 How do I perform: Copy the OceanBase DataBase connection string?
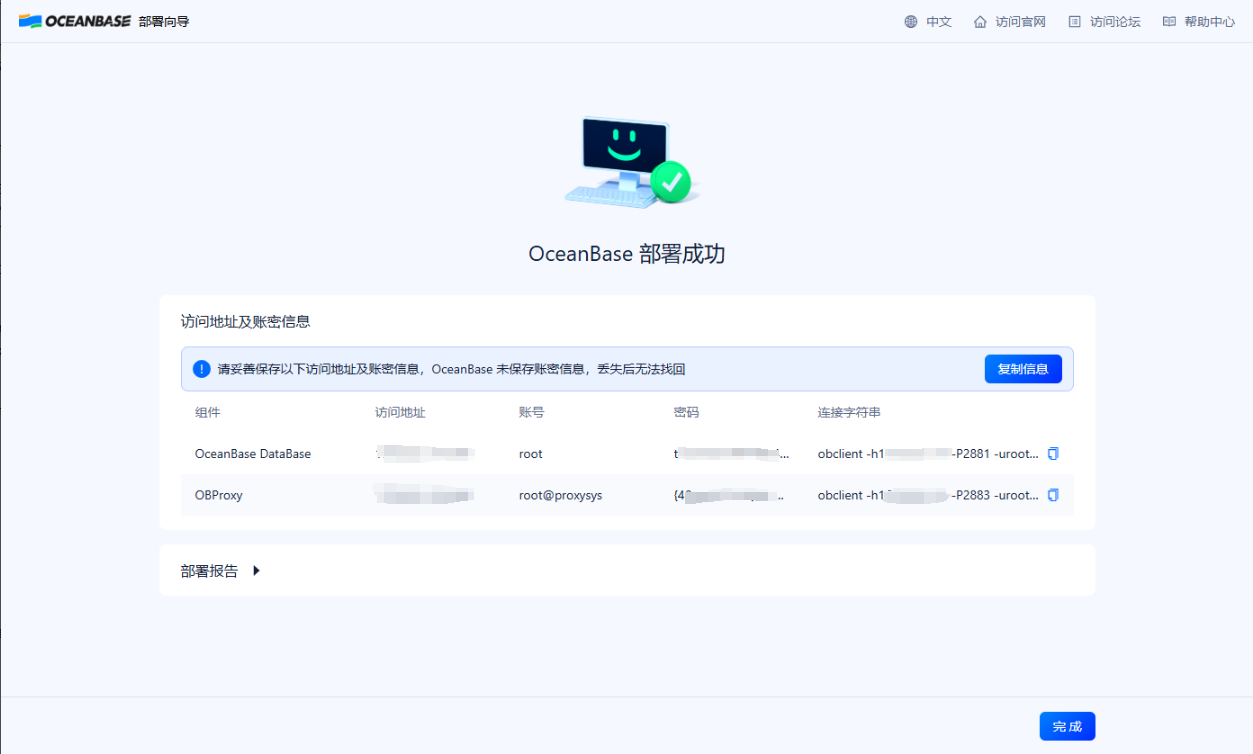point(1051,453)
